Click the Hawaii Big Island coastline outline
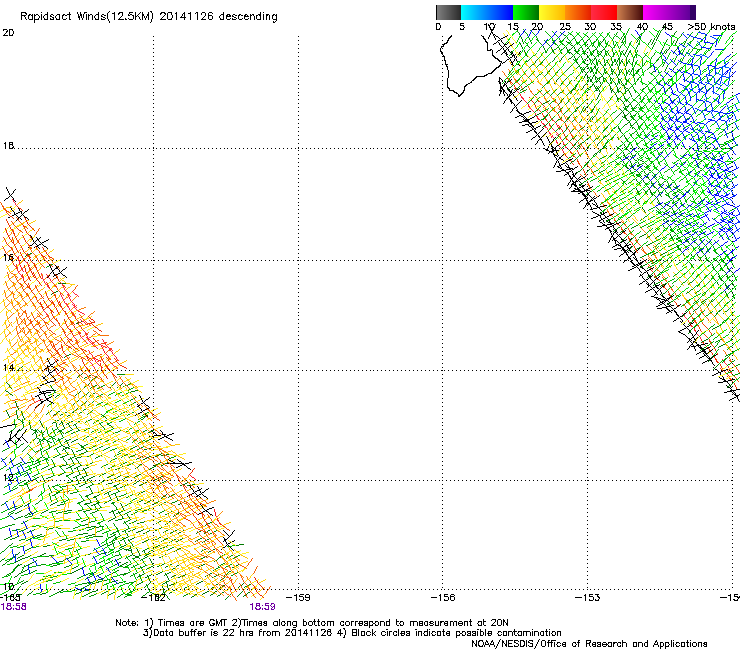The width and height of the screenshot is (740, 650). (472, 65)
